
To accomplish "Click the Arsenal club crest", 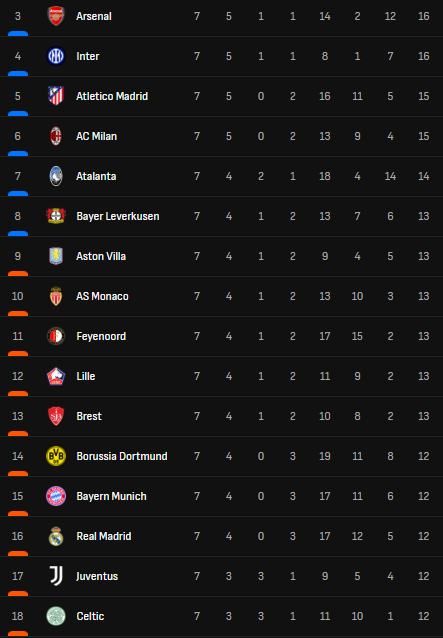I will (x=56, y=16).
